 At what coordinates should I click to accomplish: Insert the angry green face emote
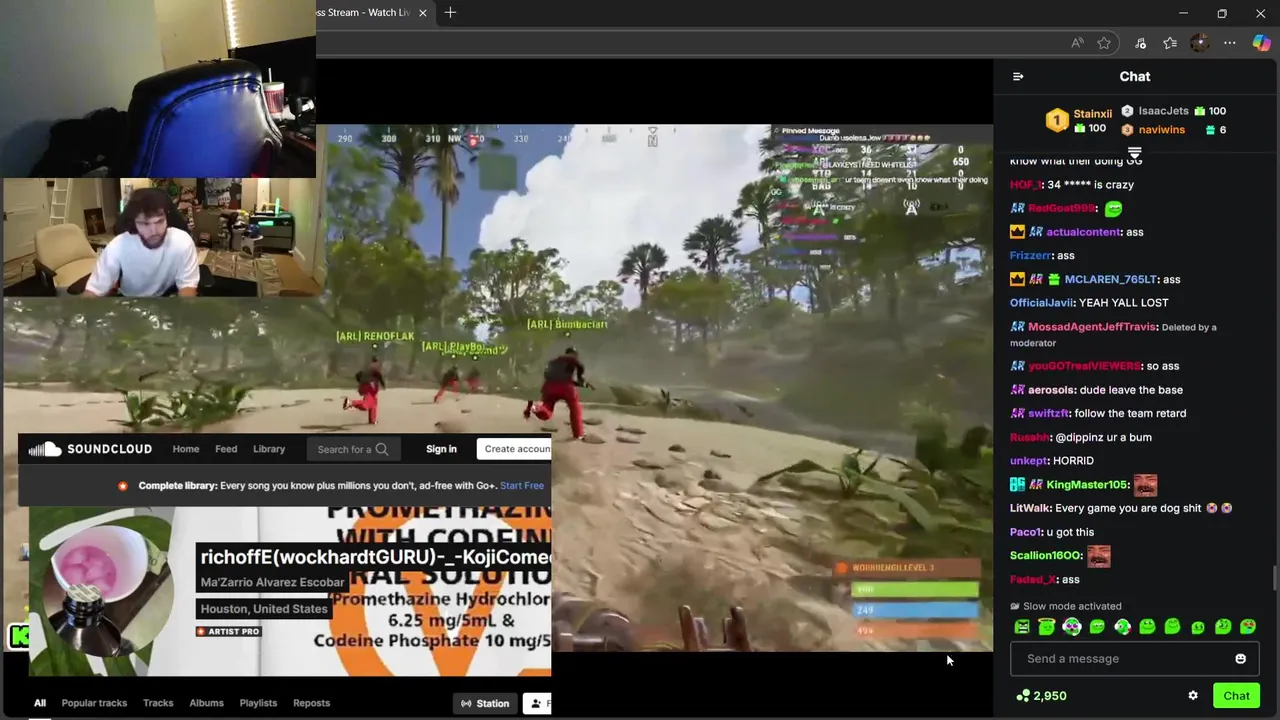1022,627
